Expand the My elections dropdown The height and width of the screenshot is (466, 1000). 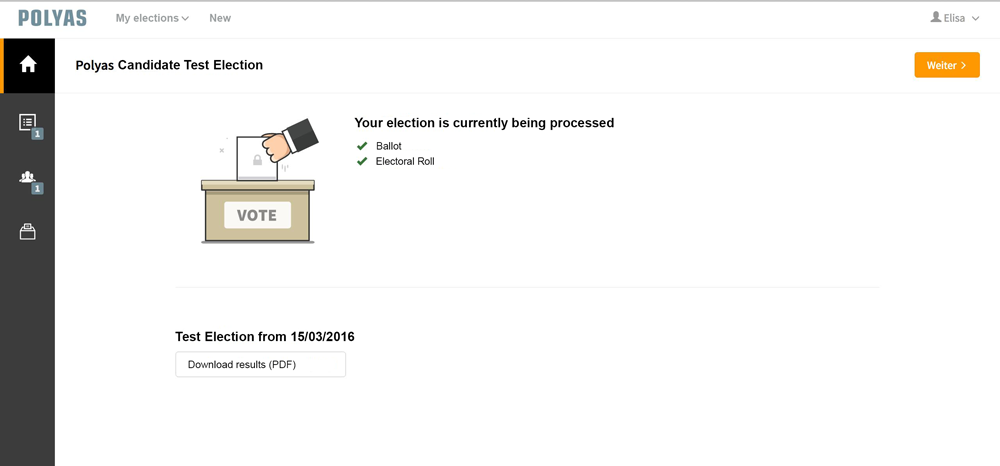pos(152,18)
